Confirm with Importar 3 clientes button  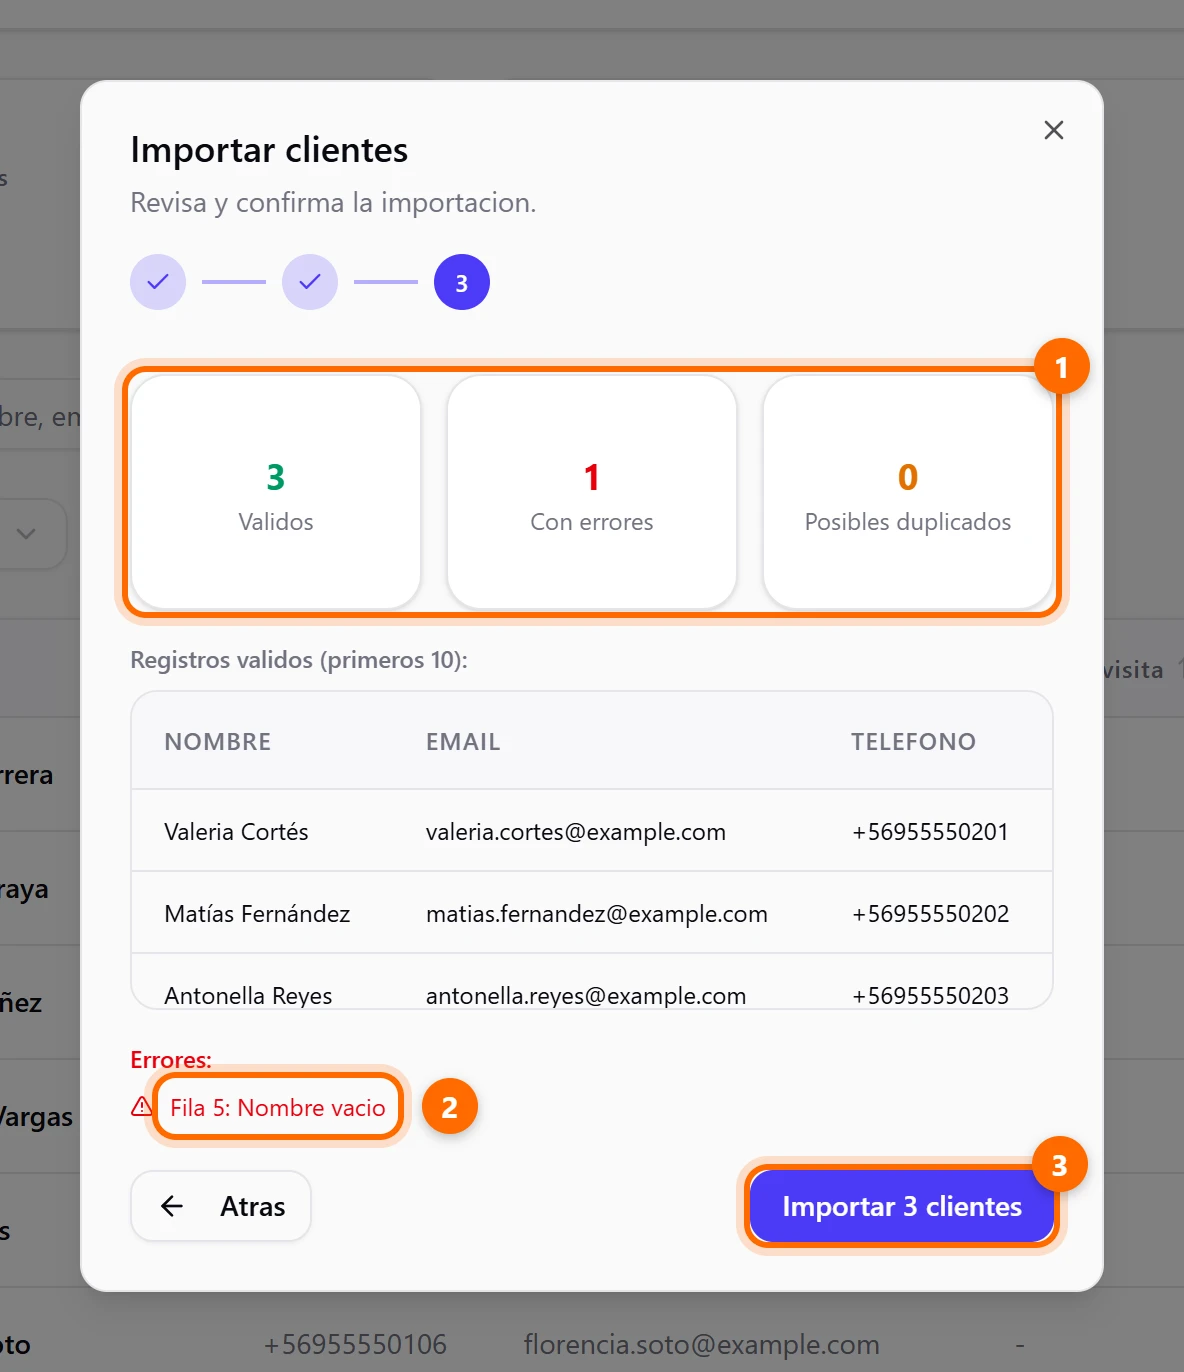pos(902,1206)
